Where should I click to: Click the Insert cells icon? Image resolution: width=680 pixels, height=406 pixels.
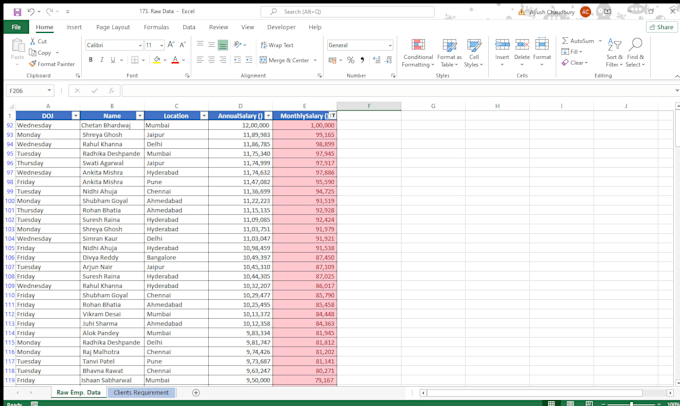click(502, 44)
